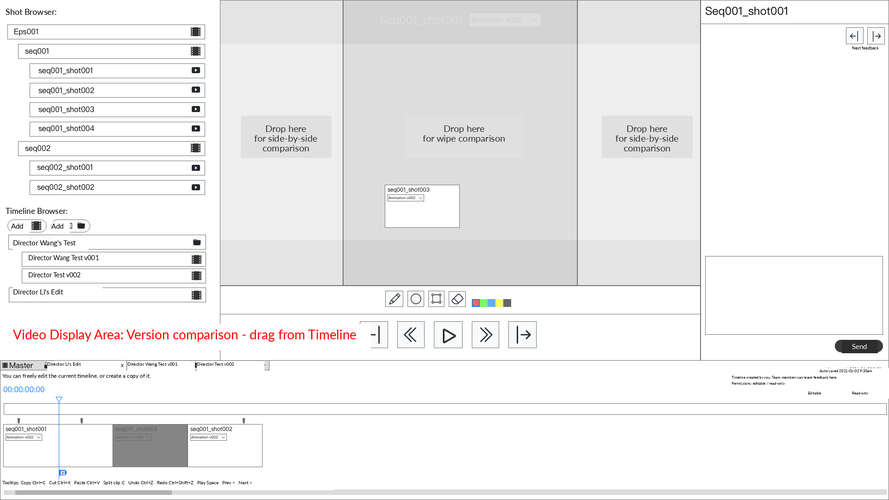Click play icon on seq001_shot004 row
Viewport: 889px width, 500px height.
point(196,129)
